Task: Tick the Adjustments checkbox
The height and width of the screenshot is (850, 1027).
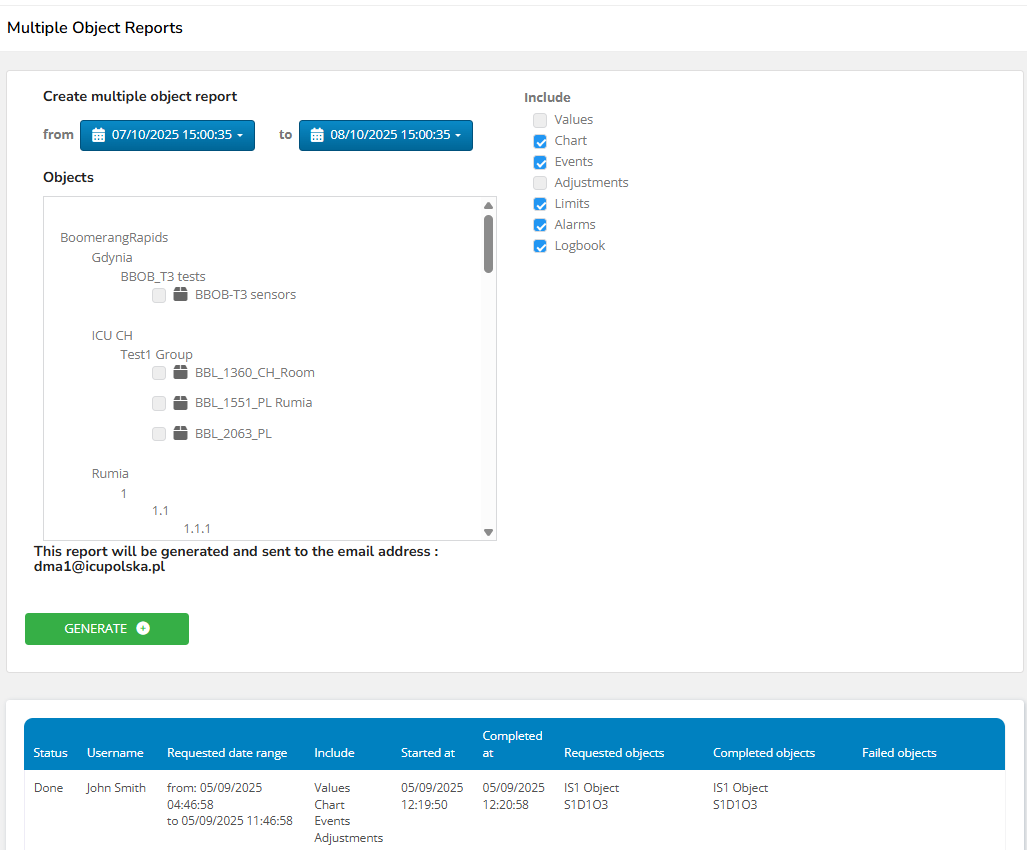Action: (x=540, y=183)
